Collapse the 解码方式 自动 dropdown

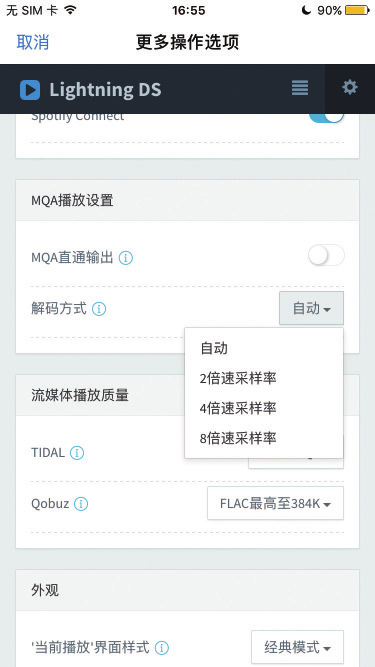(x=311, y=308)
